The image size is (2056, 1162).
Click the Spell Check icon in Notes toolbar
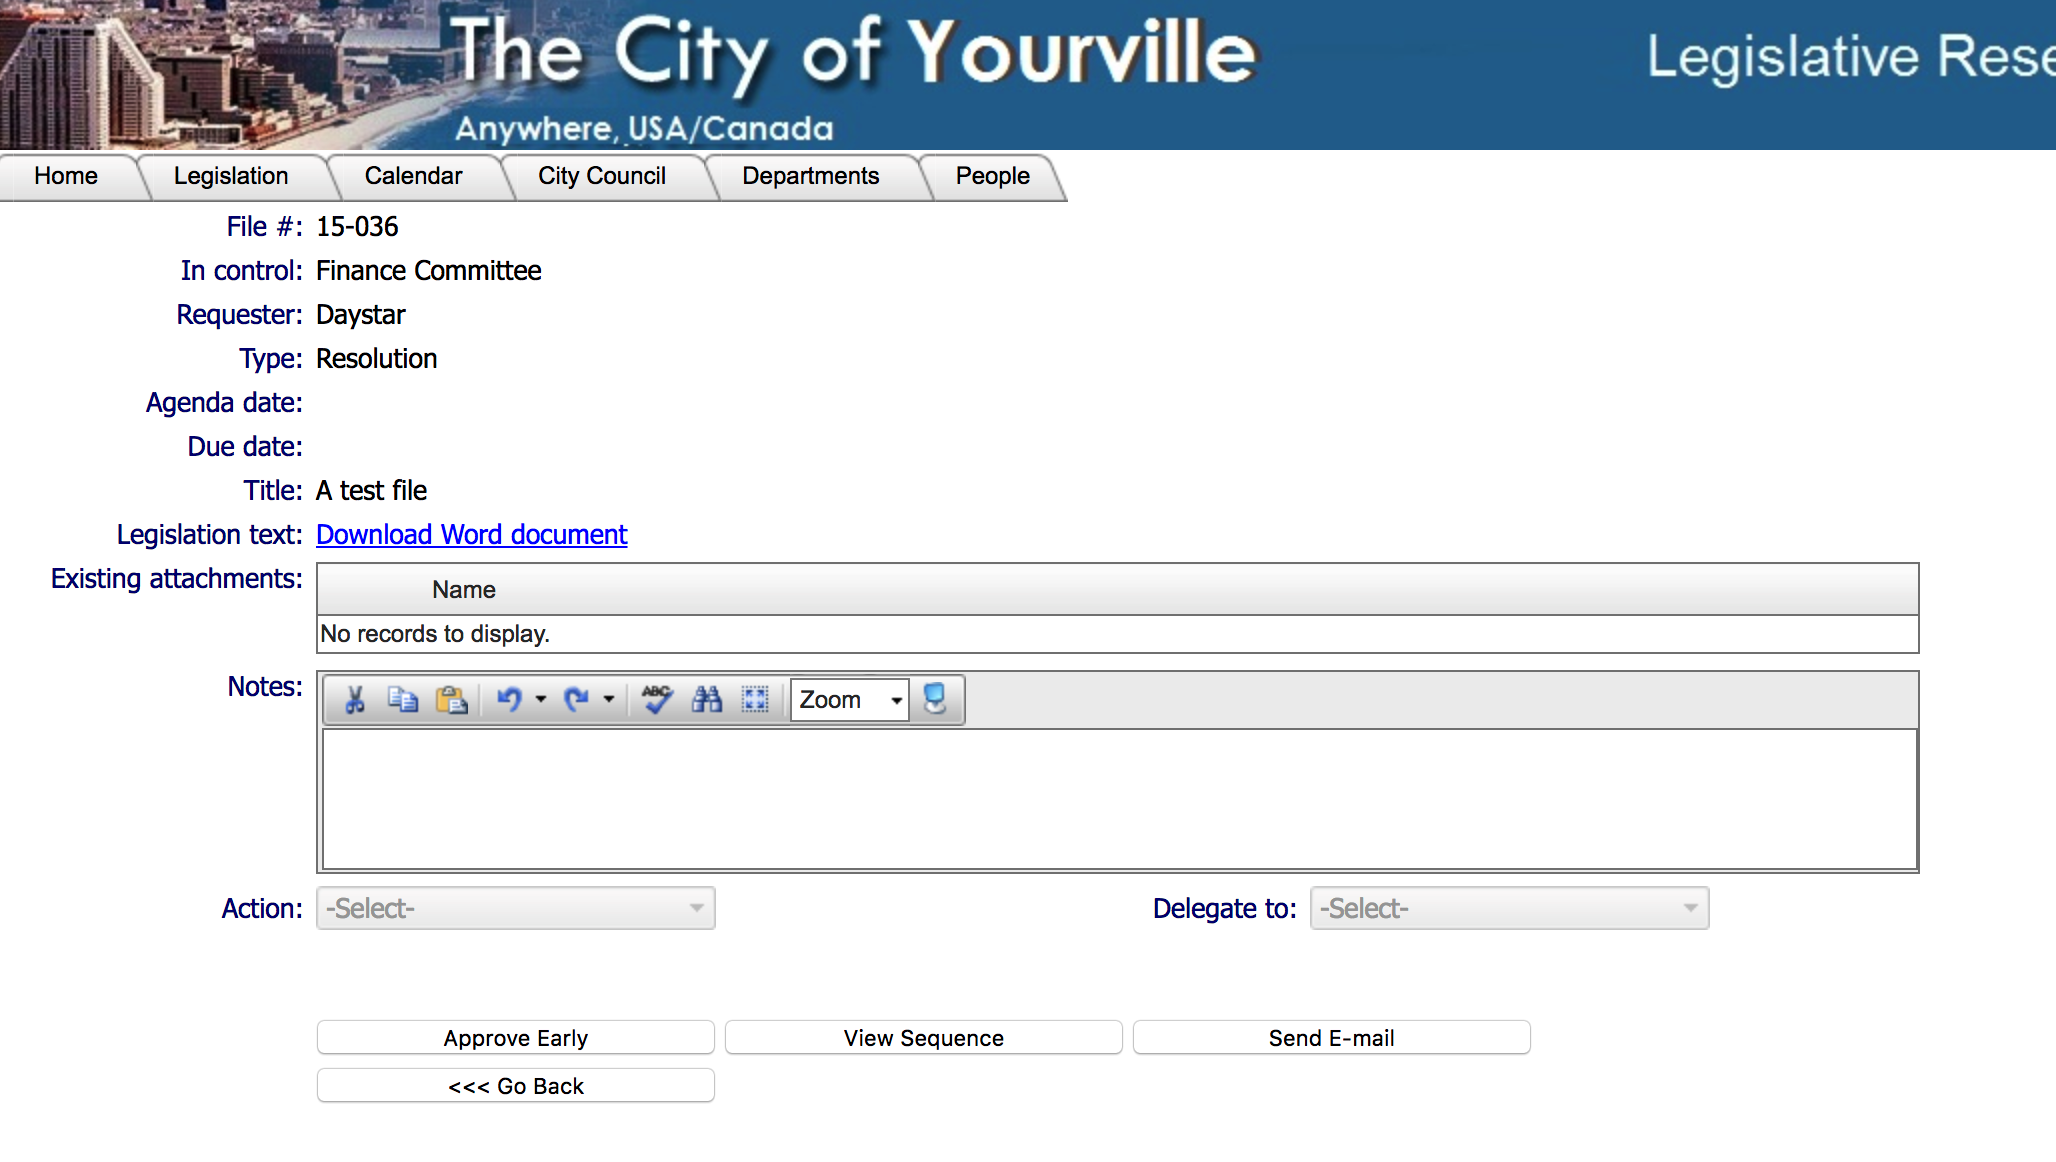pyautogui.click(x=654, y=700)
